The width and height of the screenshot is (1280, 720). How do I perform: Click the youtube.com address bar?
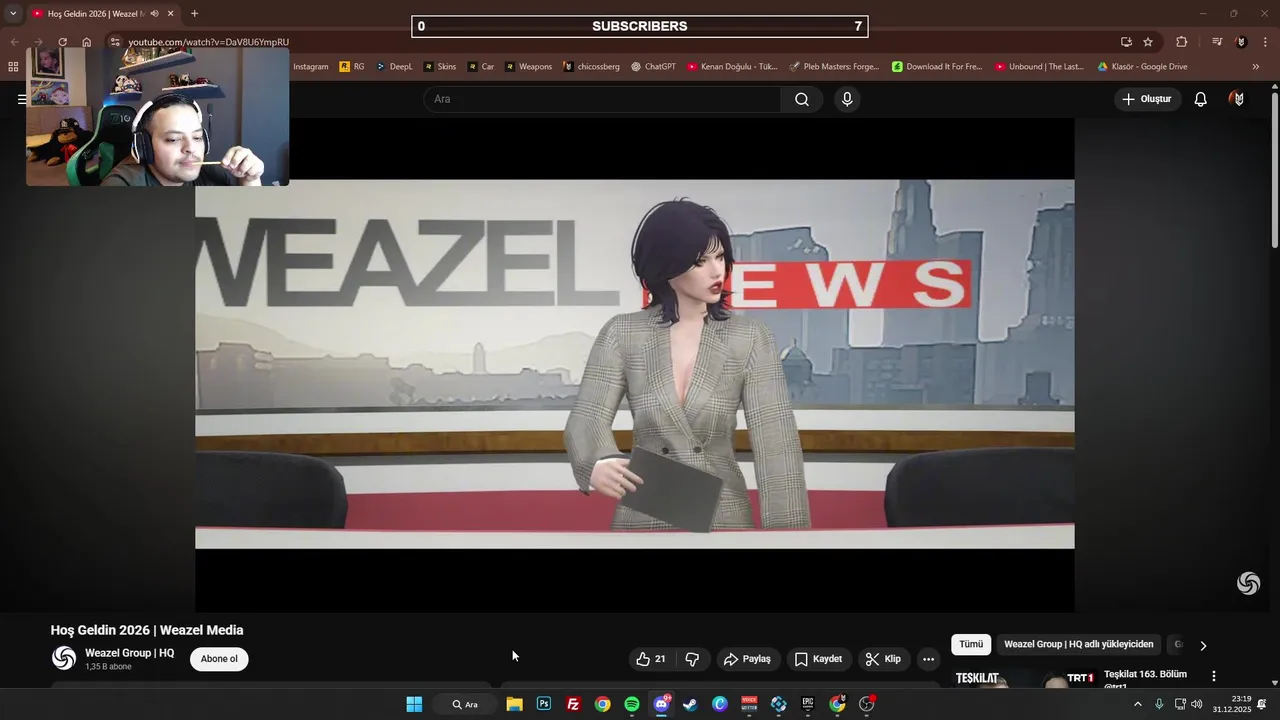(x=208, y=42)
